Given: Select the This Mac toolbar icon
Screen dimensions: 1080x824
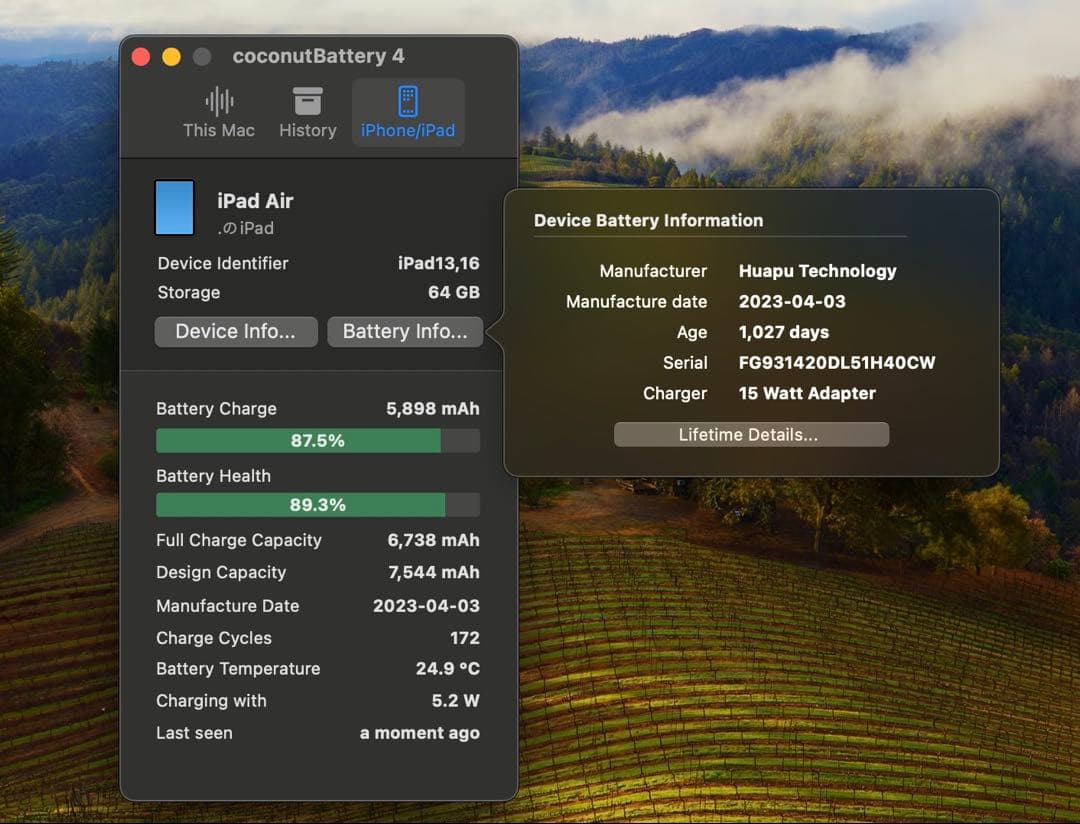Looking at the screenshot, I should point(218,110).
